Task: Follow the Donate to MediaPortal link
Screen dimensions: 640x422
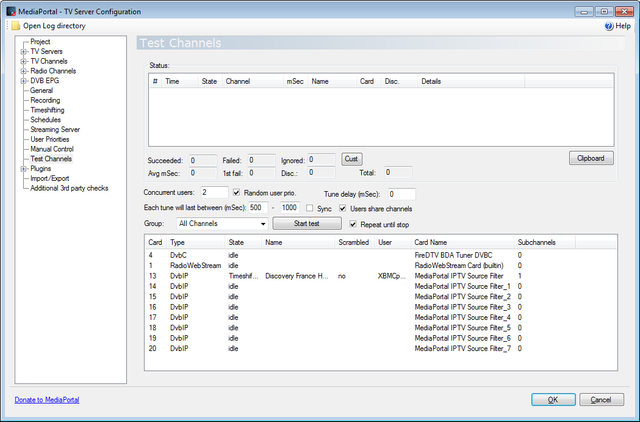Action: pos(47,399)
